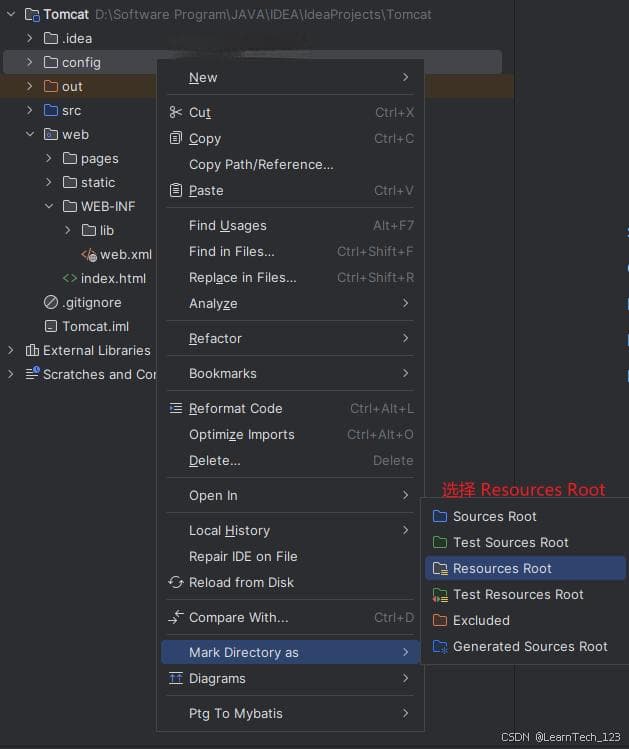Mark directory as Generated Sources Root
629x749 pixels.
pyautogui.click(x=525, y=646)
